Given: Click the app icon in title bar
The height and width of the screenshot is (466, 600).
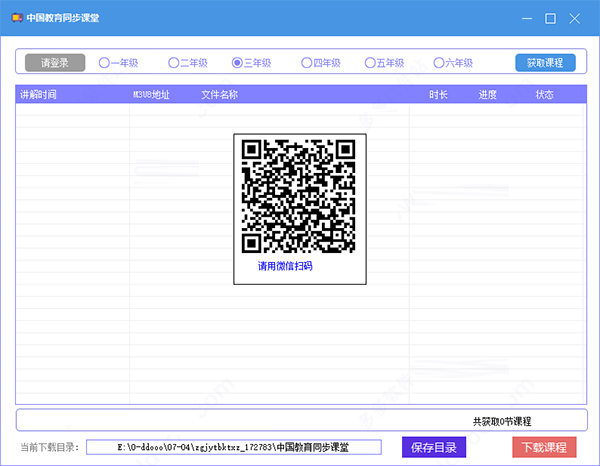Looking at the screenshot, I should pyautogui.click(x=17, y=18).
